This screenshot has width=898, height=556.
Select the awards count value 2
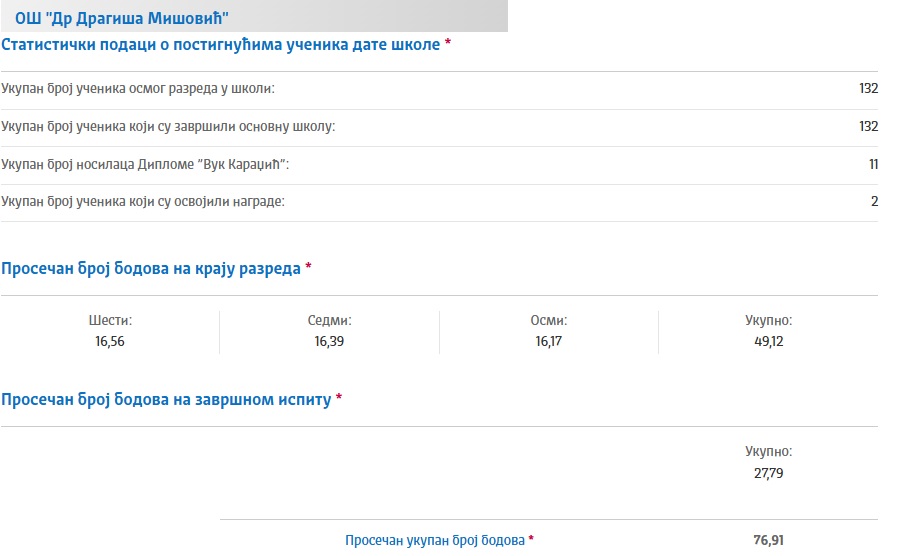(875, 201)
